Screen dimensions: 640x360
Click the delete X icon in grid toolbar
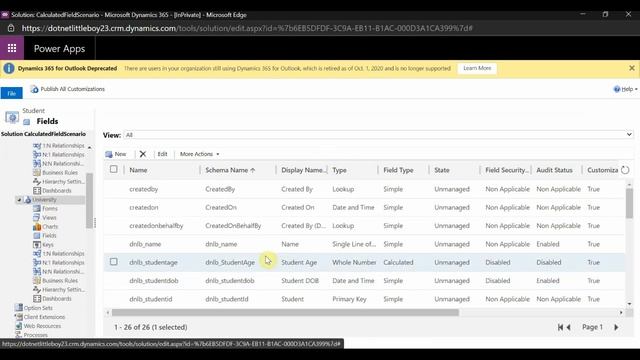coord(142,154)
